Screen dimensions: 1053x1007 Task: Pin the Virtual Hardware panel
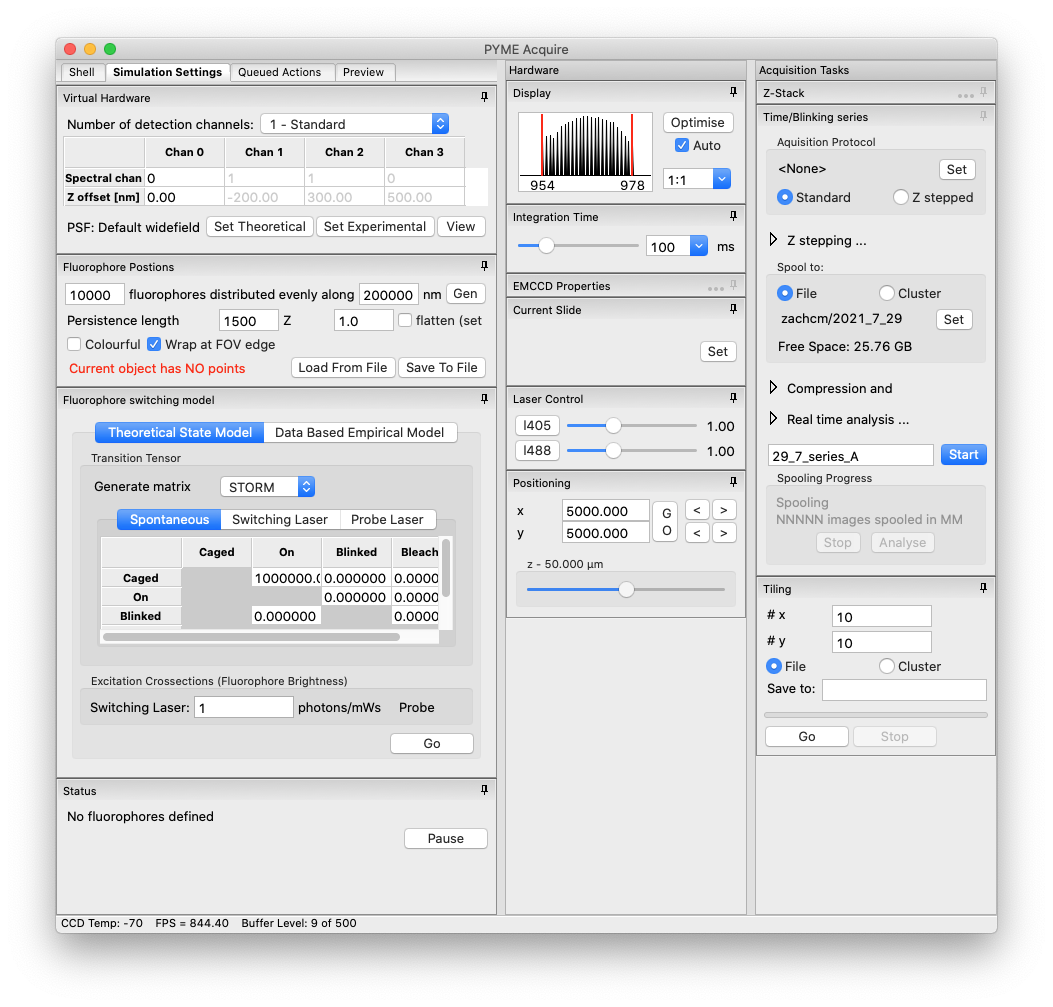(484, 97)
